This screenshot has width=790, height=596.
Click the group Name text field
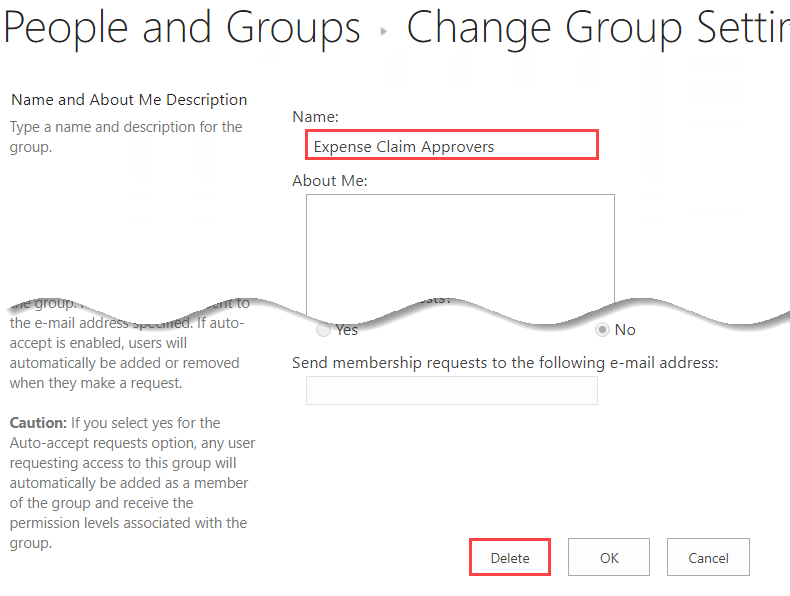coord(451,146)
